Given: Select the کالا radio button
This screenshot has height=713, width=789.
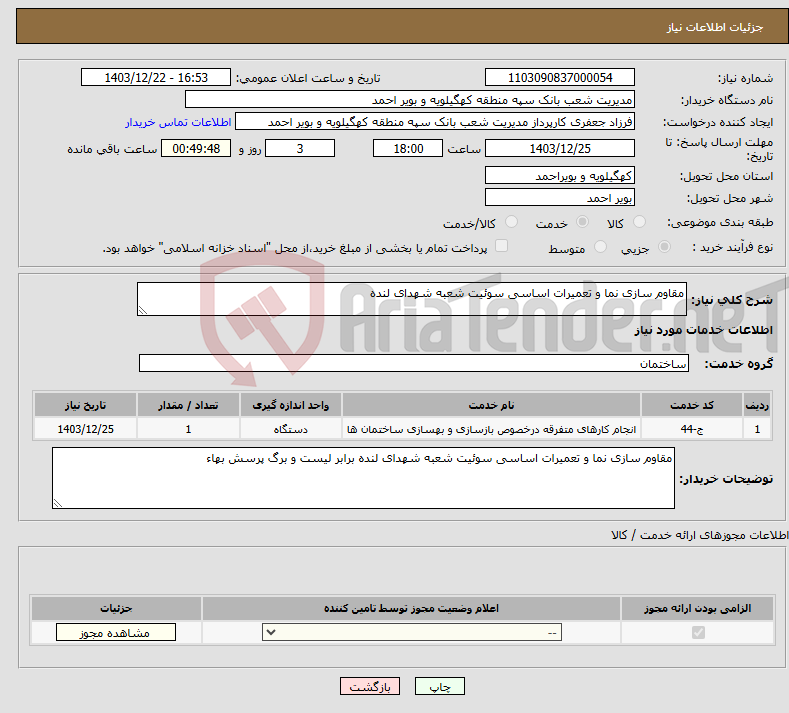Looking at the screenshot, I should 639,222.
